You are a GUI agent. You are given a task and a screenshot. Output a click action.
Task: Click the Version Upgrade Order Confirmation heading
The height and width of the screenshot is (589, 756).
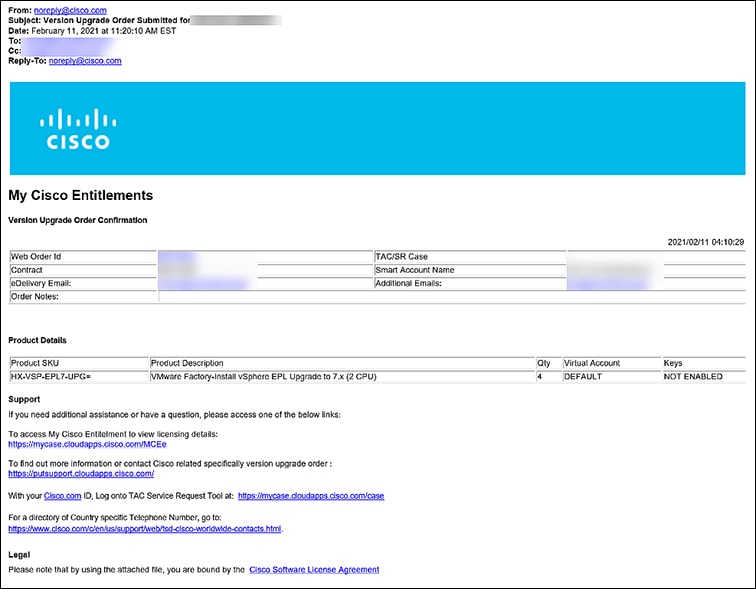pyautogui.click(x=78, y=220)
